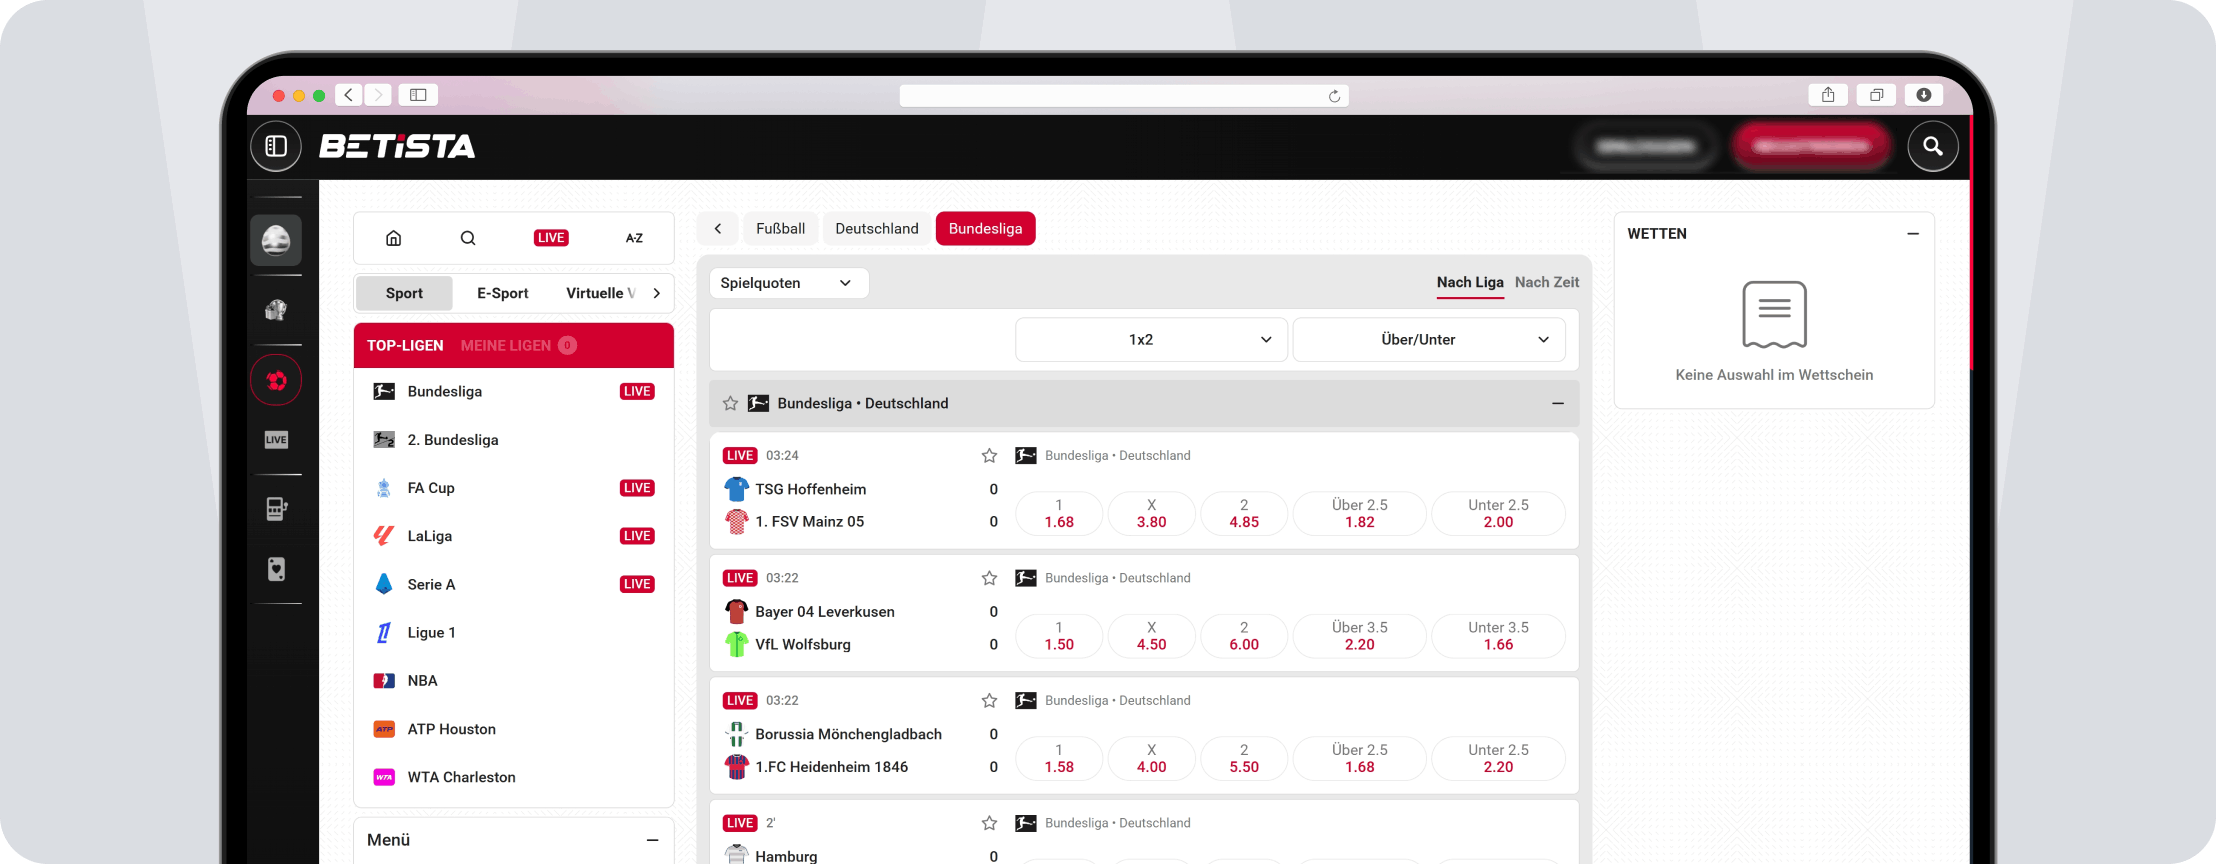Click the Bundesliga breadcrumb chip
Image resolution: width=2216 pixels, height=864 pixels.
[x=985, y=229]
